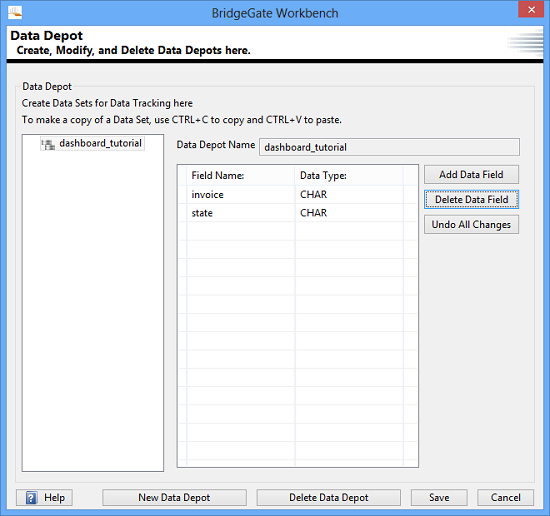Image resolution: width=550 pixels, height=516 pixels.
Task: Close the BridgeGate Workbench window
Action: [x=531, y=9]
